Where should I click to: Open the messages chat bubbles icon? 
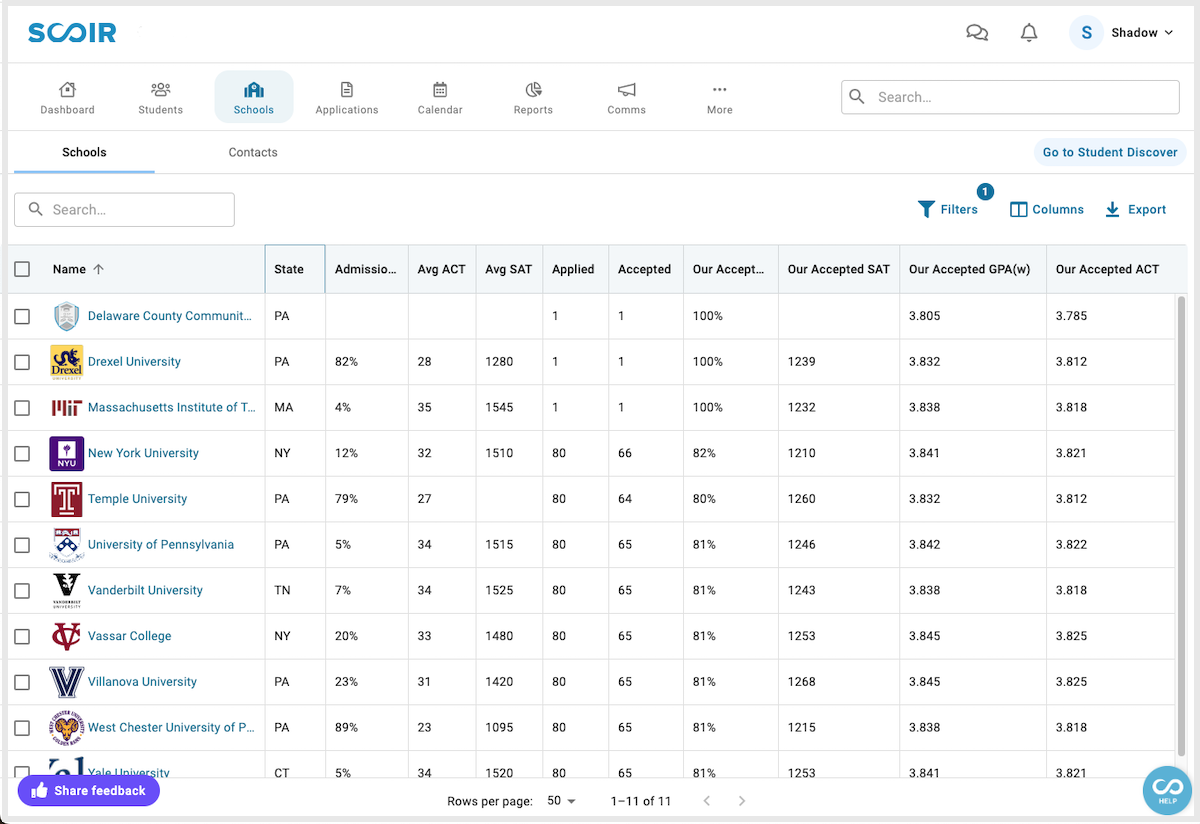[977, 33]
